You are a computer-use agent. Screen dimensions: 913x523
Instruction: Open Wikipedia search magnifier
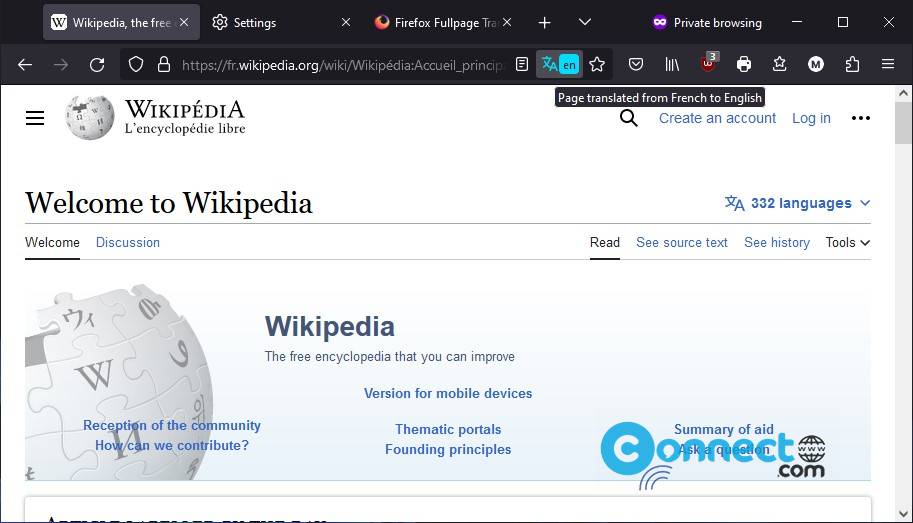(x=629, y=118)
